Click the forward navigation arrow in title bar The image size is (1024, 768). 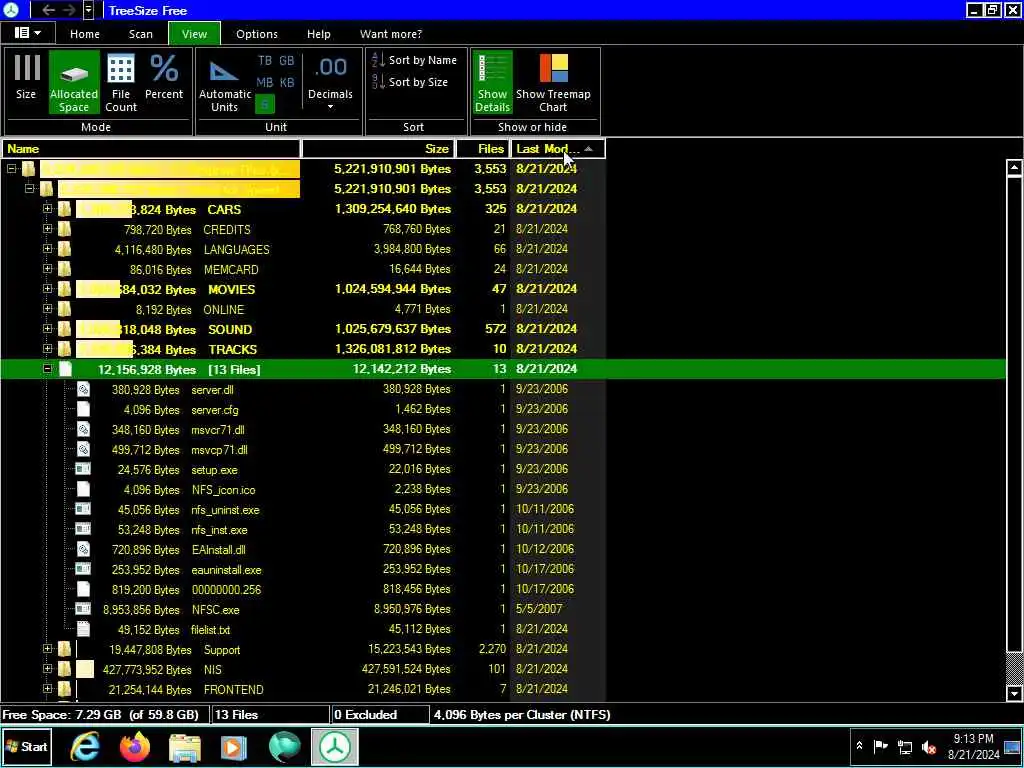pyautogui.click(x=69, y=10)
